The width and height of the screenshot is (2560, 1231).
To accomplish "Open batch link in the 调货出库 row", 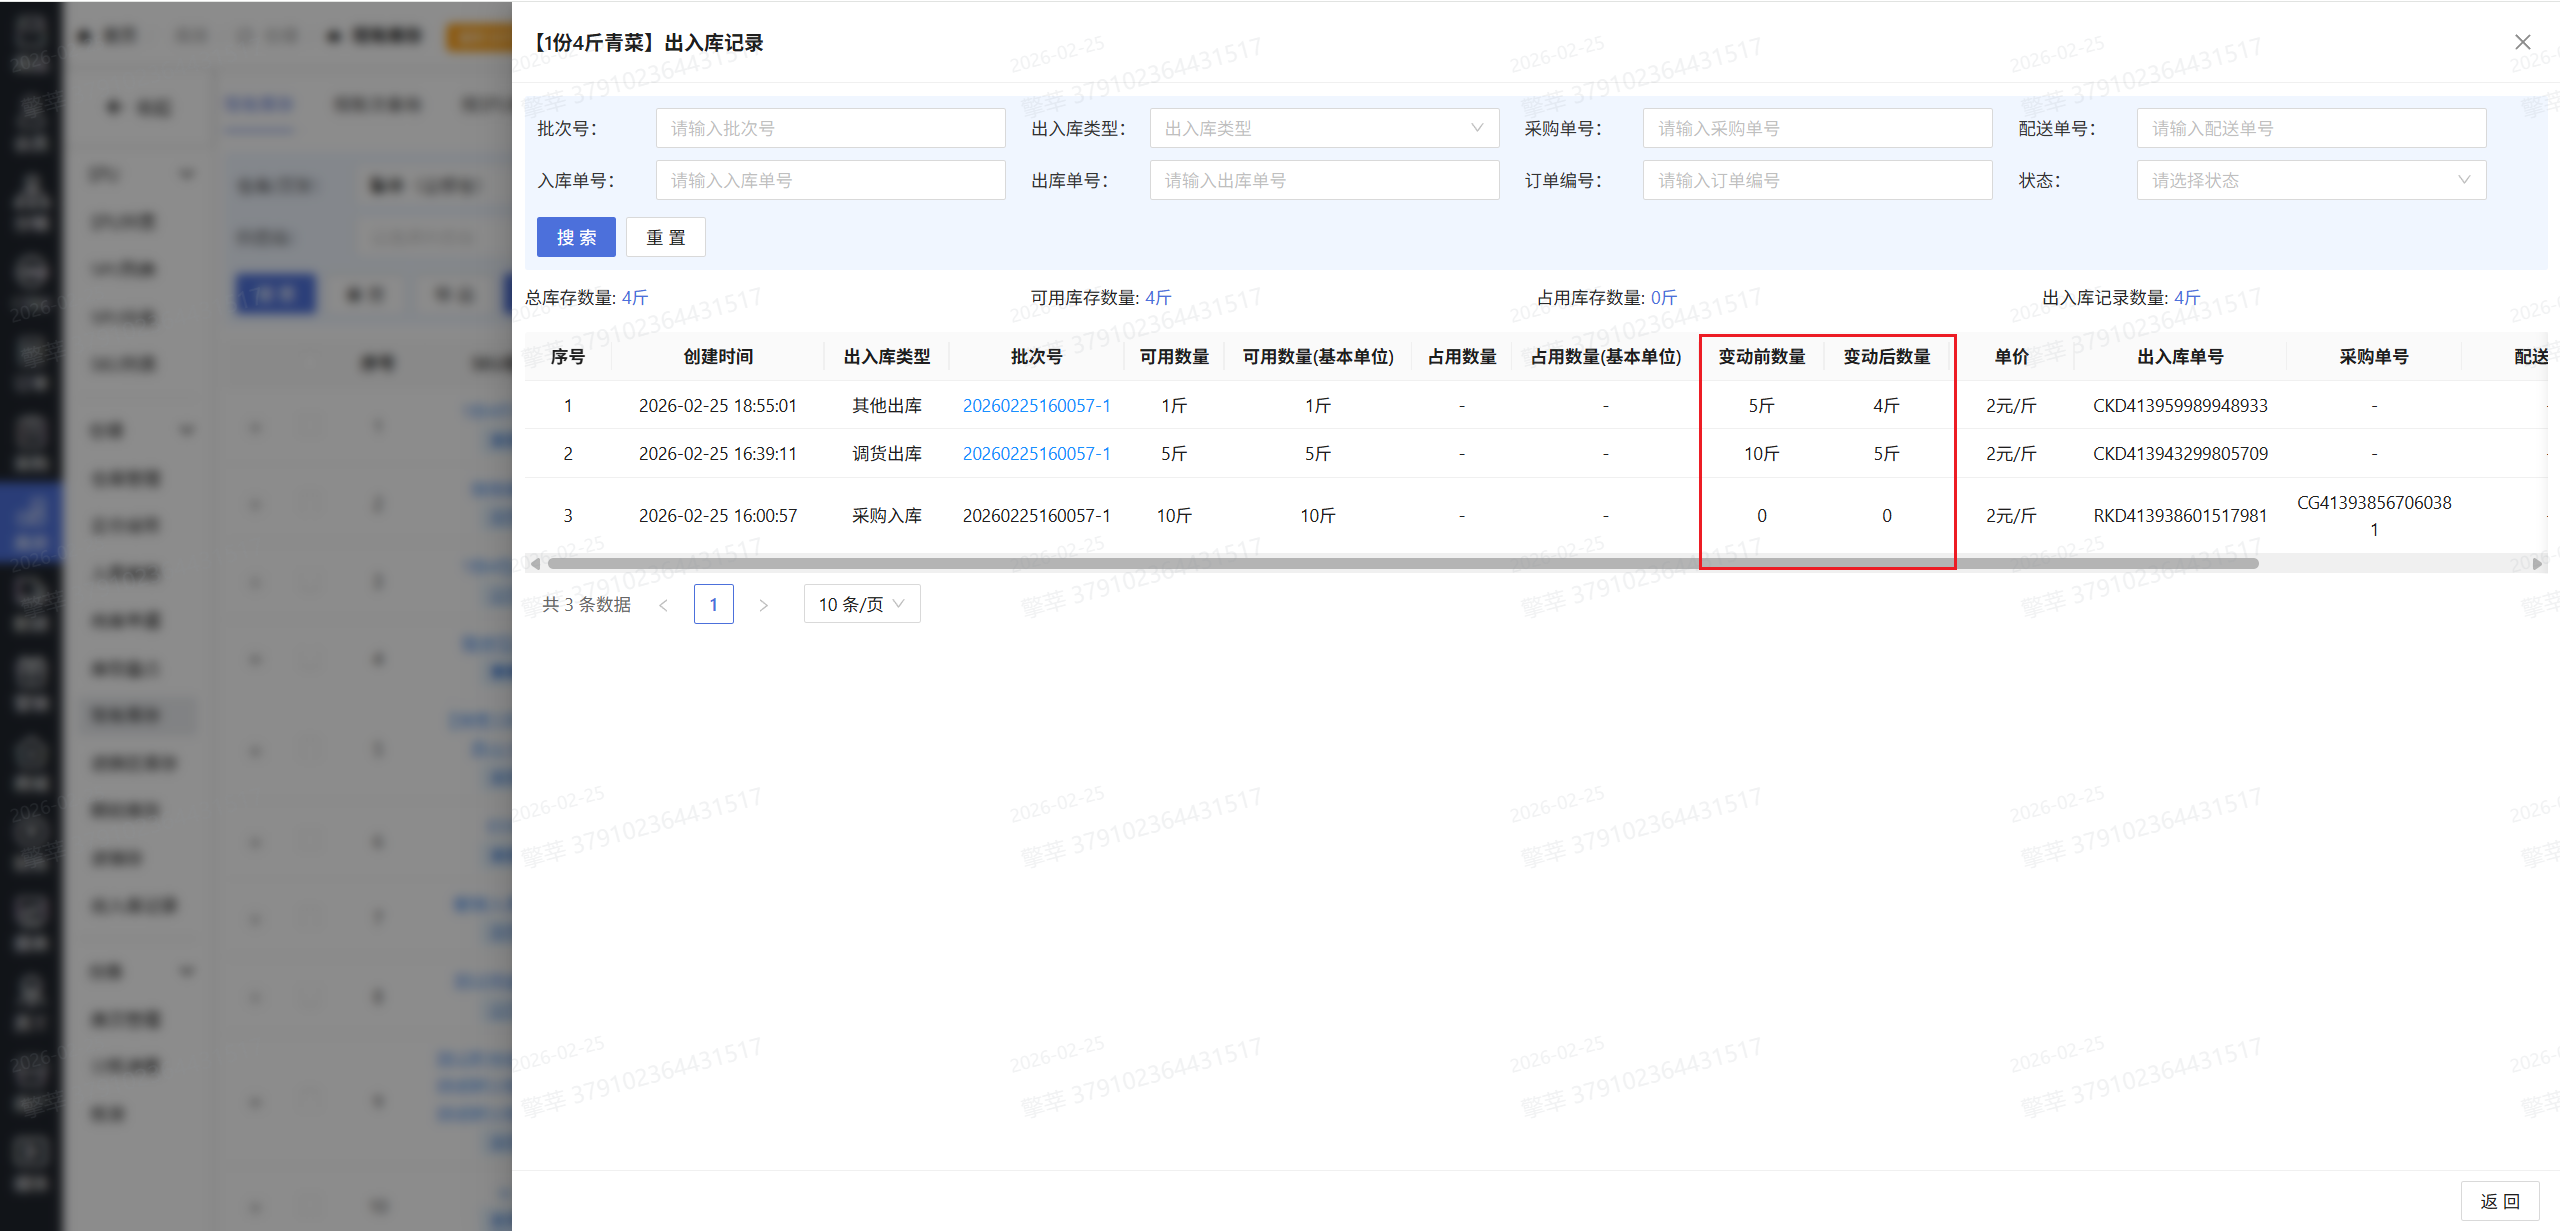I will (x=1036, y=453).
